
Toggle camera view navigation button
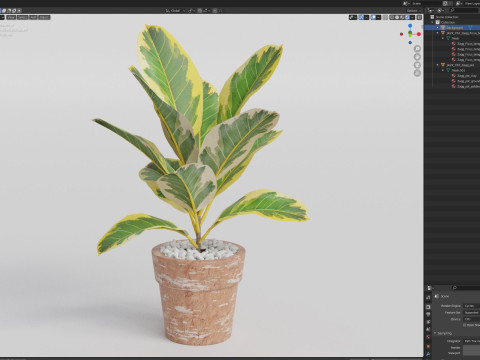coord(417,65)
